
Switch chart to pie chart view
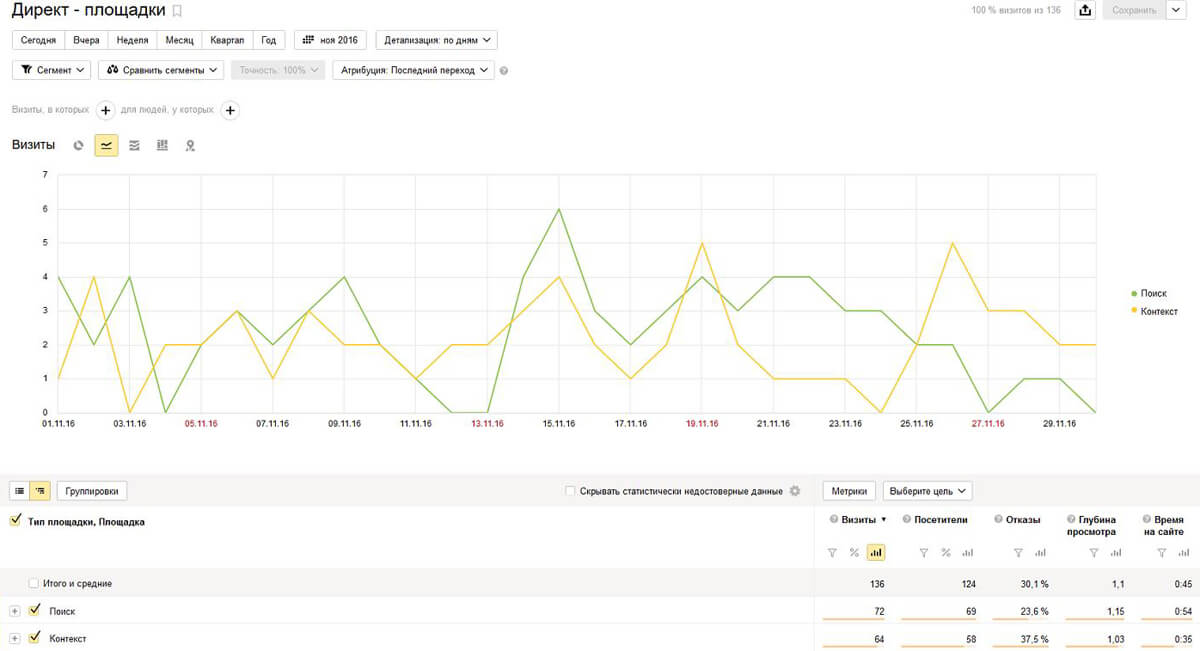(79, 145)
